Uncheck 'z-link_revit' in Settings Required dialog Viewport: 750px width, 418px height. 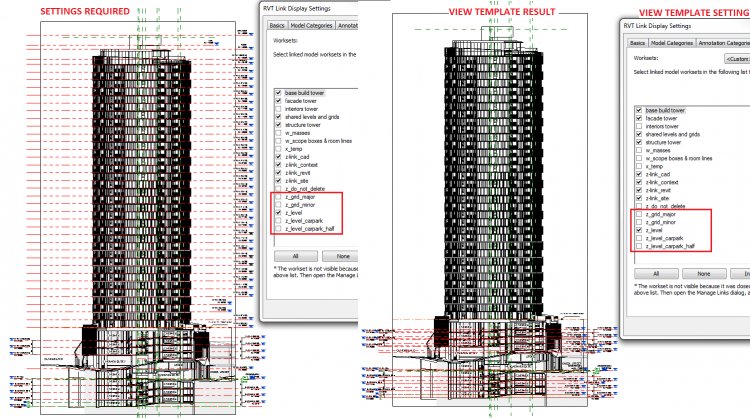pos(278,173)
